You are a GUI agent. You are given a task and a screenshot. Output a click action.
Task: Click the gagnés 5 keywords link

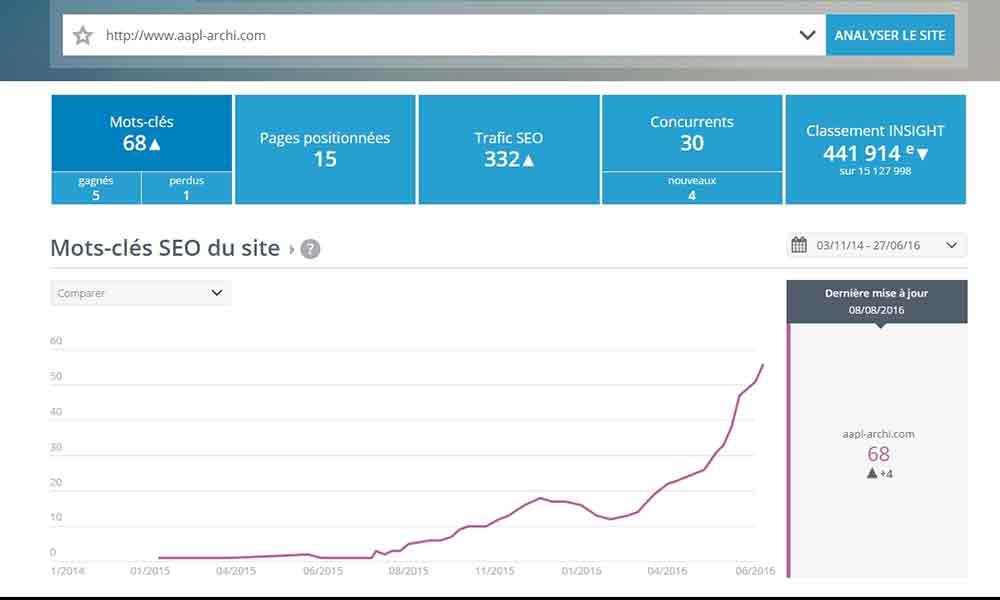pyautogui.click(x=96, y=188)
